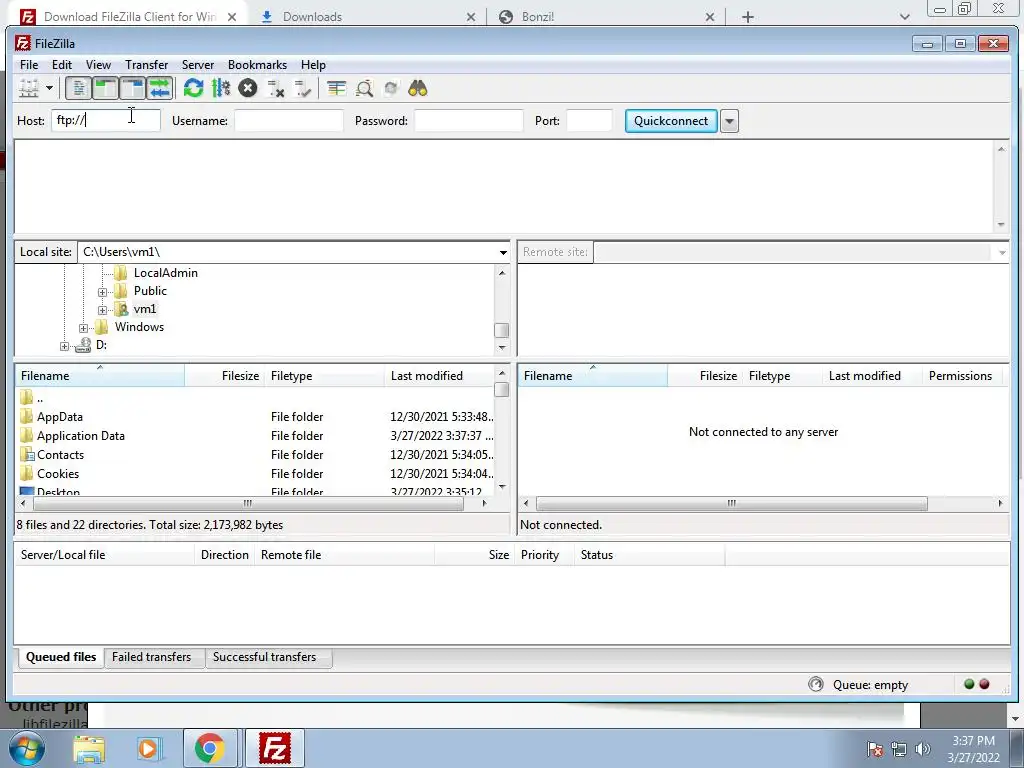Open the Site Manager icon
This screenshot has width=1024, height=768.
point(29,88)
